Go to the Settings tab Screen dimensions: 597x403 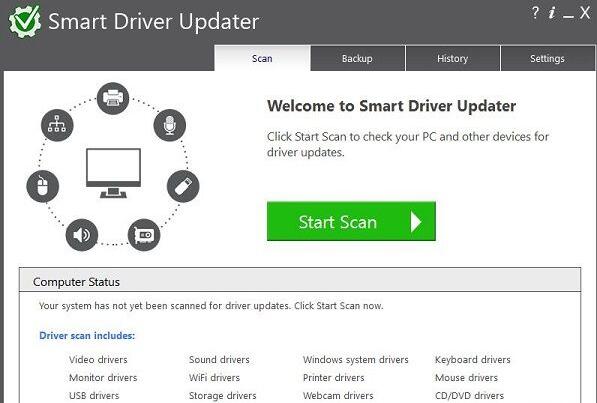(x=548, y=58)
